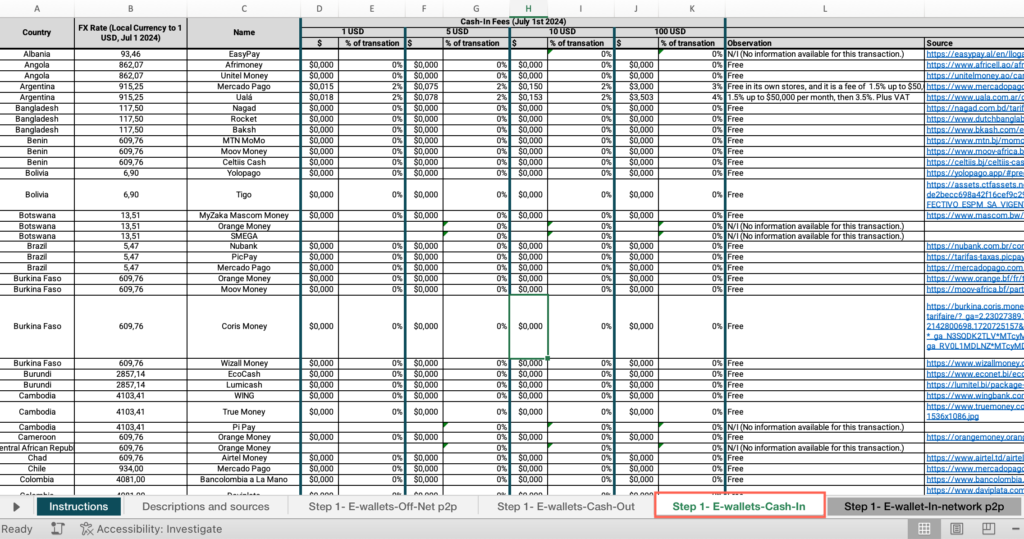Click the 10 USD header cell
The image size is (1024, 539).
(562, 31)
